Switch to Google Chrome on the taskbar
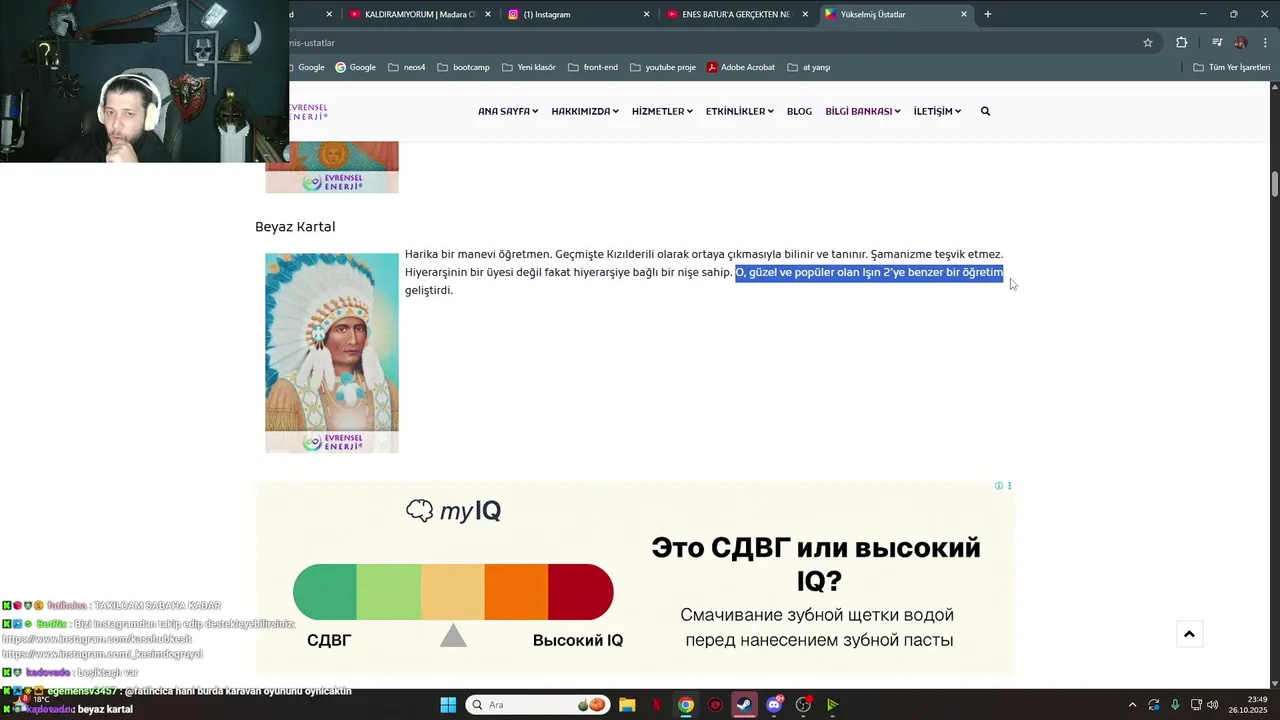Viewport: 1280px width, 720px height. point(686,705)
